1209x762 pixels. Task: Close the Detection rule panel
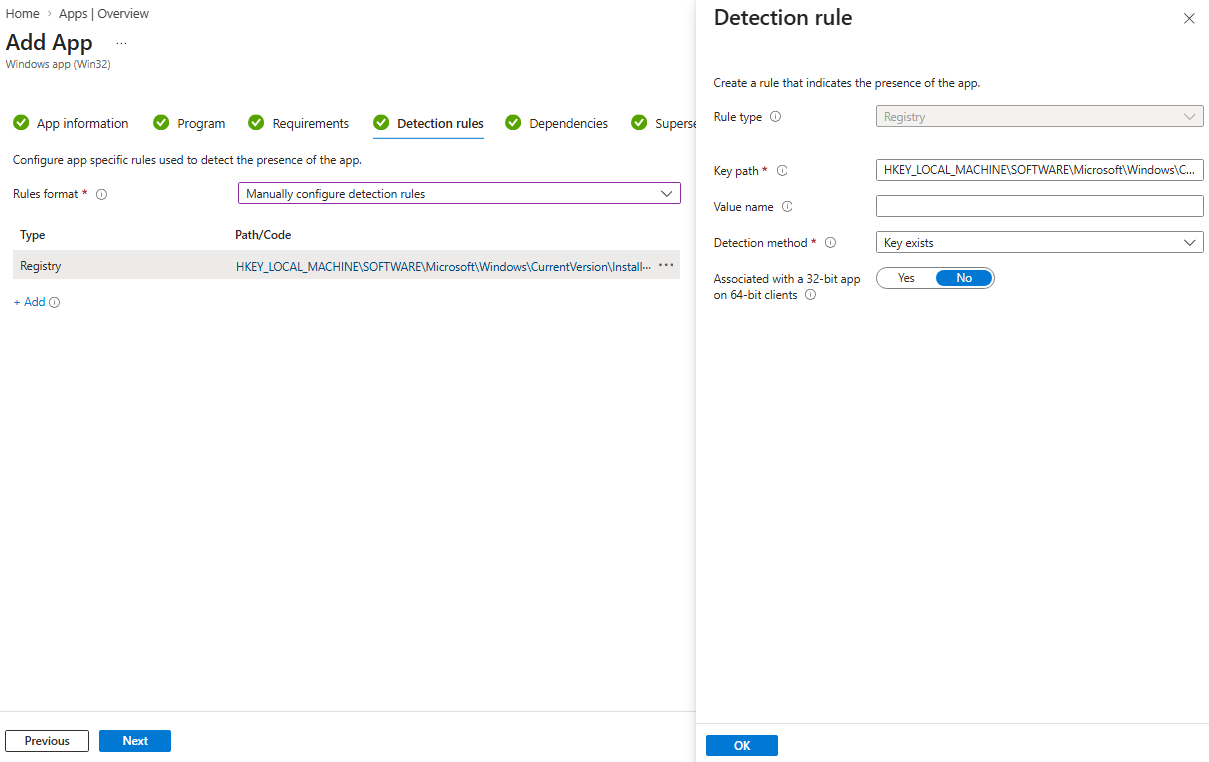[1189, 19]
